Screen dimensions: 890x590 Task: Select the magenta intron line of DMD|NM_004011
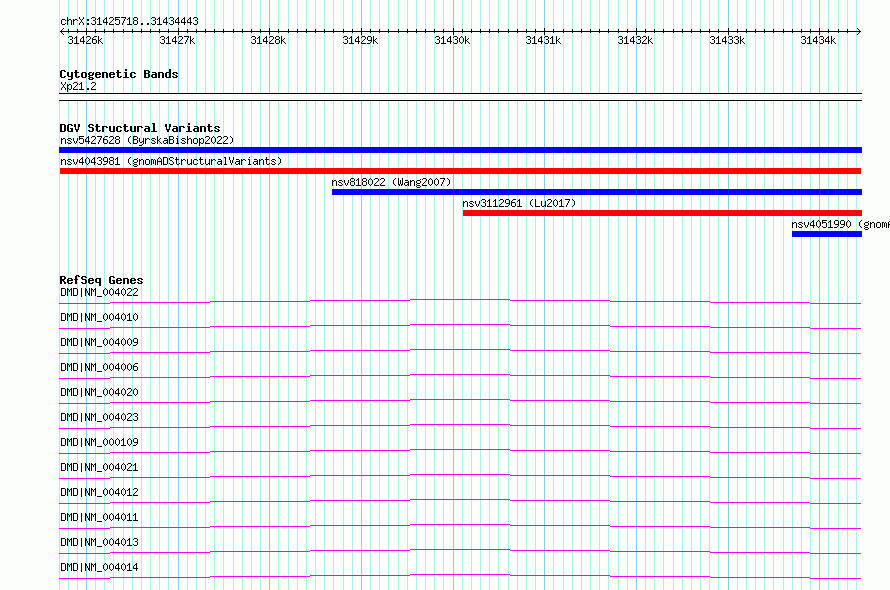tap(460, 525)
